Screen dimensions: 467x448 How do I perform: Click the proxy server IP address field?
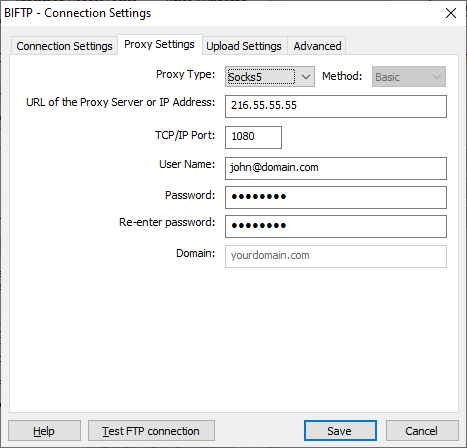[336, 106]
